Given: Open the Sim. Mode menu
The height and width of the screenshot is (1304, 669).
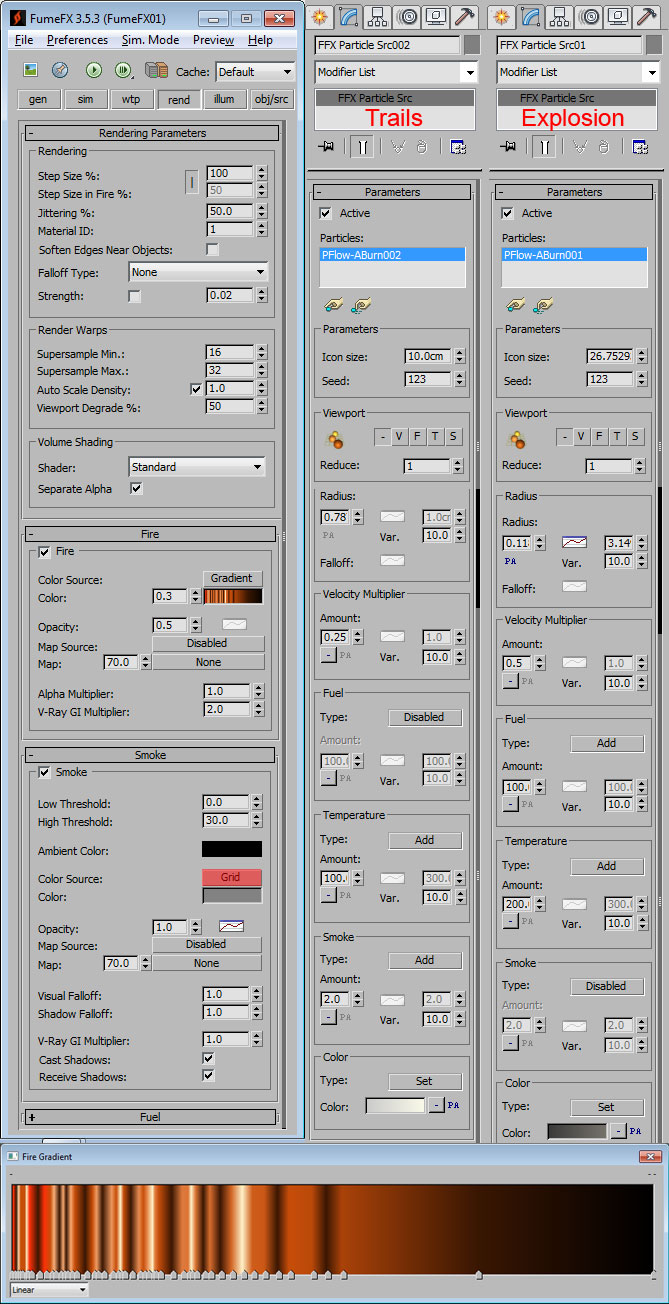Looking at the screenshot, I should point(150,40).
